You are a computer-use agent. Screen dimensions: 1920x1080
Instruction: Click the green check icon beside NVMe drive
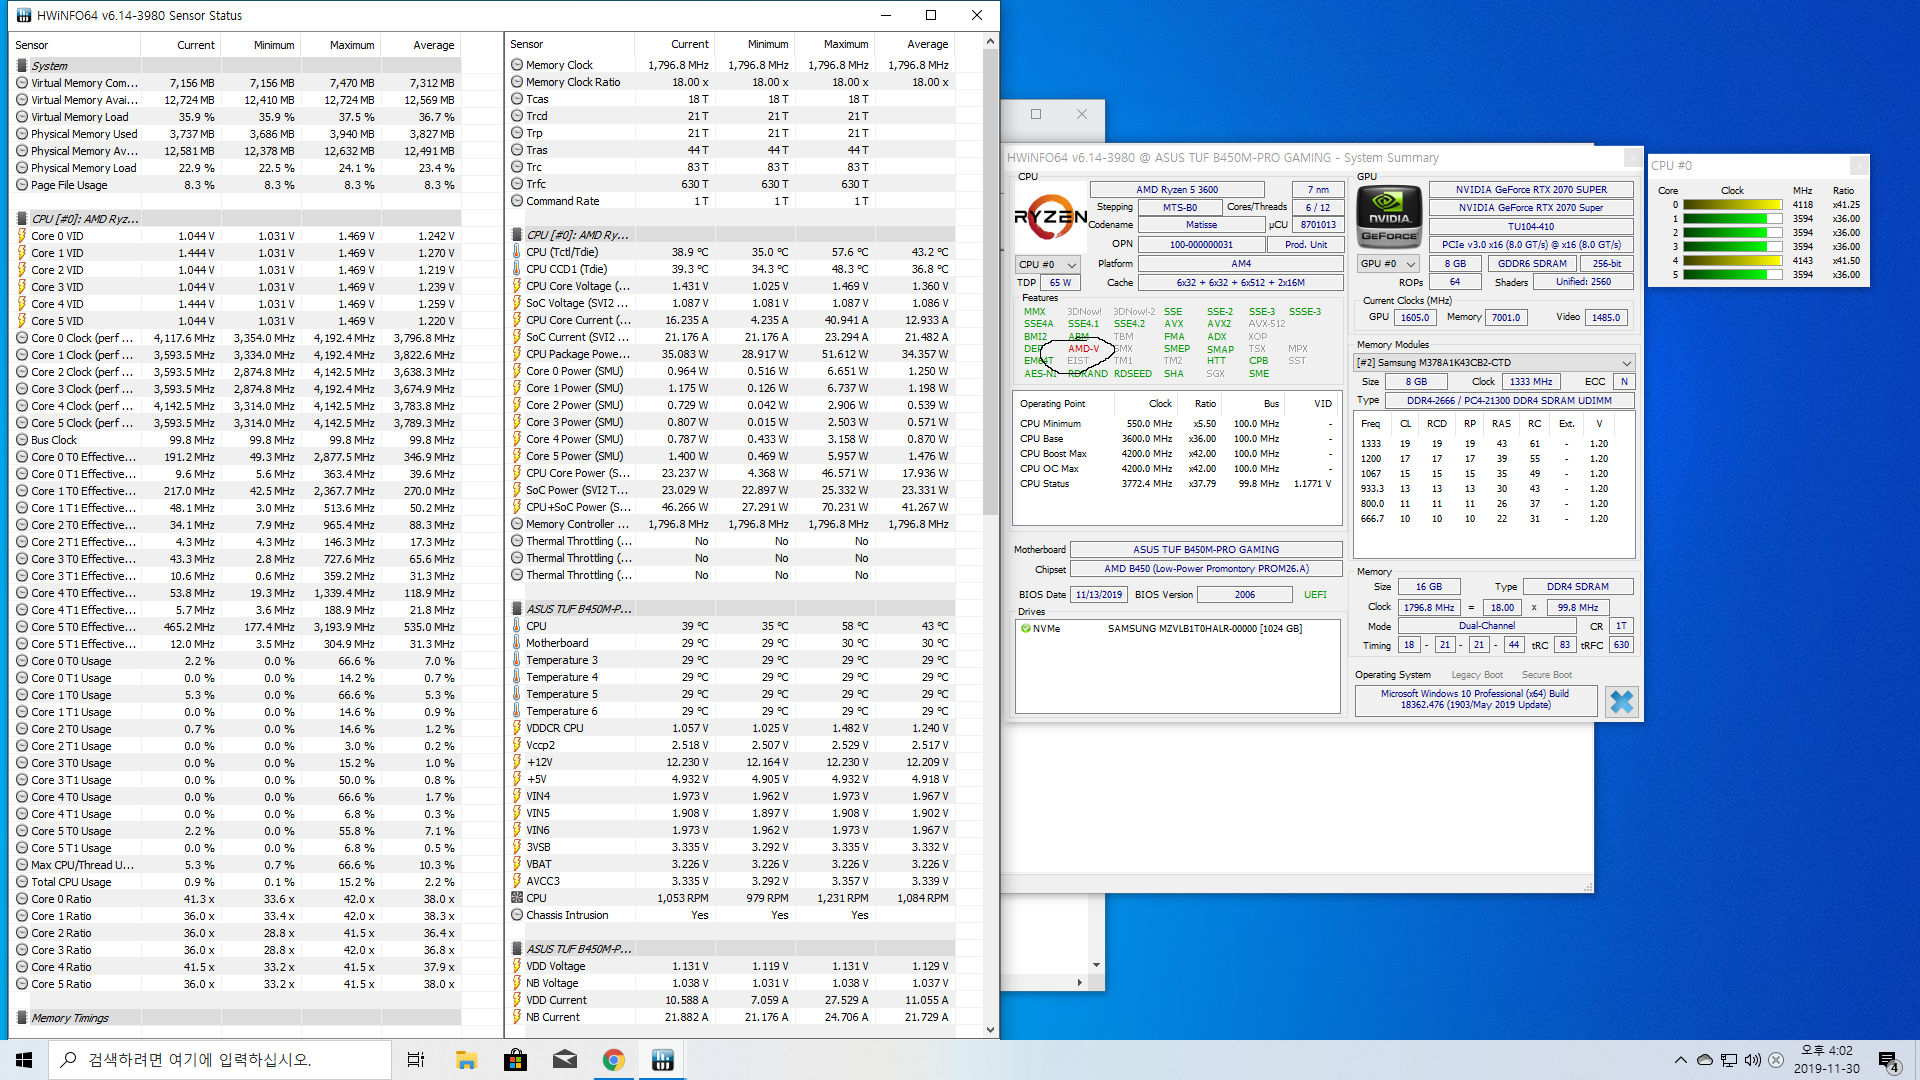tap(1025, 629)
